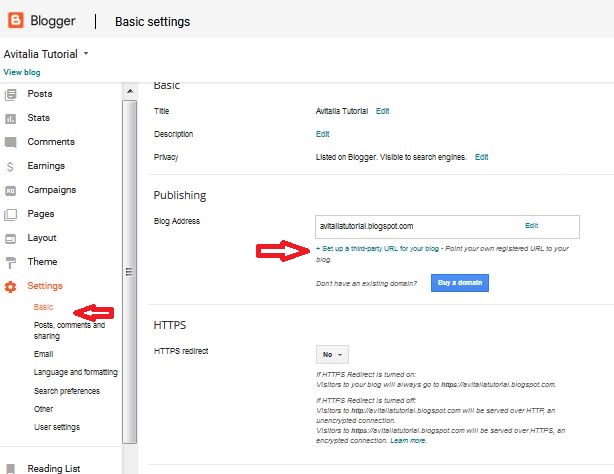Open Theme section
Viewport: 614px width, 474px height.
(42, 262)
